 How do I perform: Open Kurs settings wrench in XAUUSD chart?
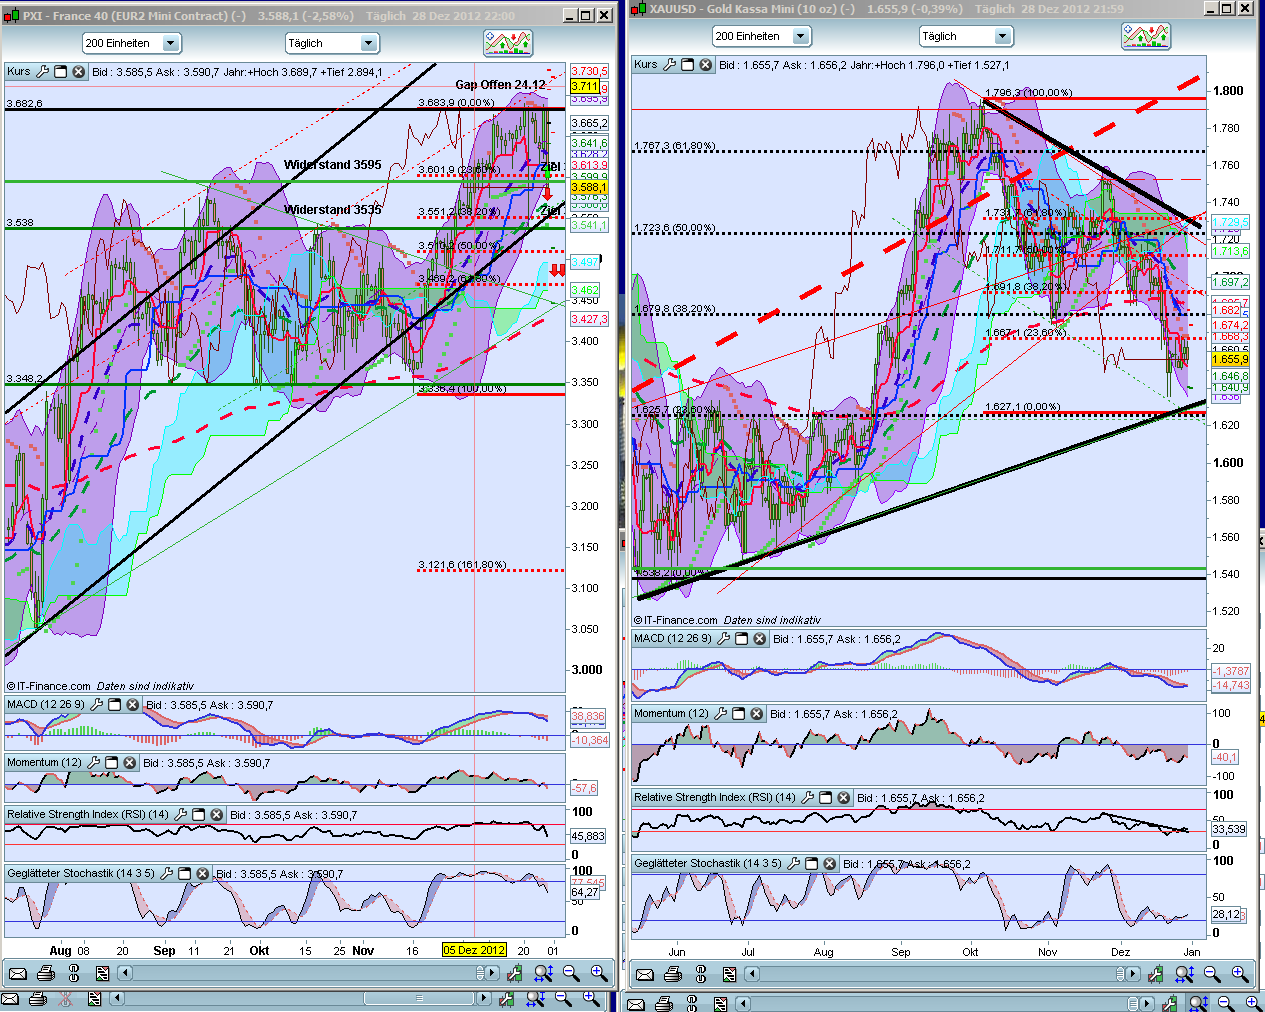click(670, 65)
